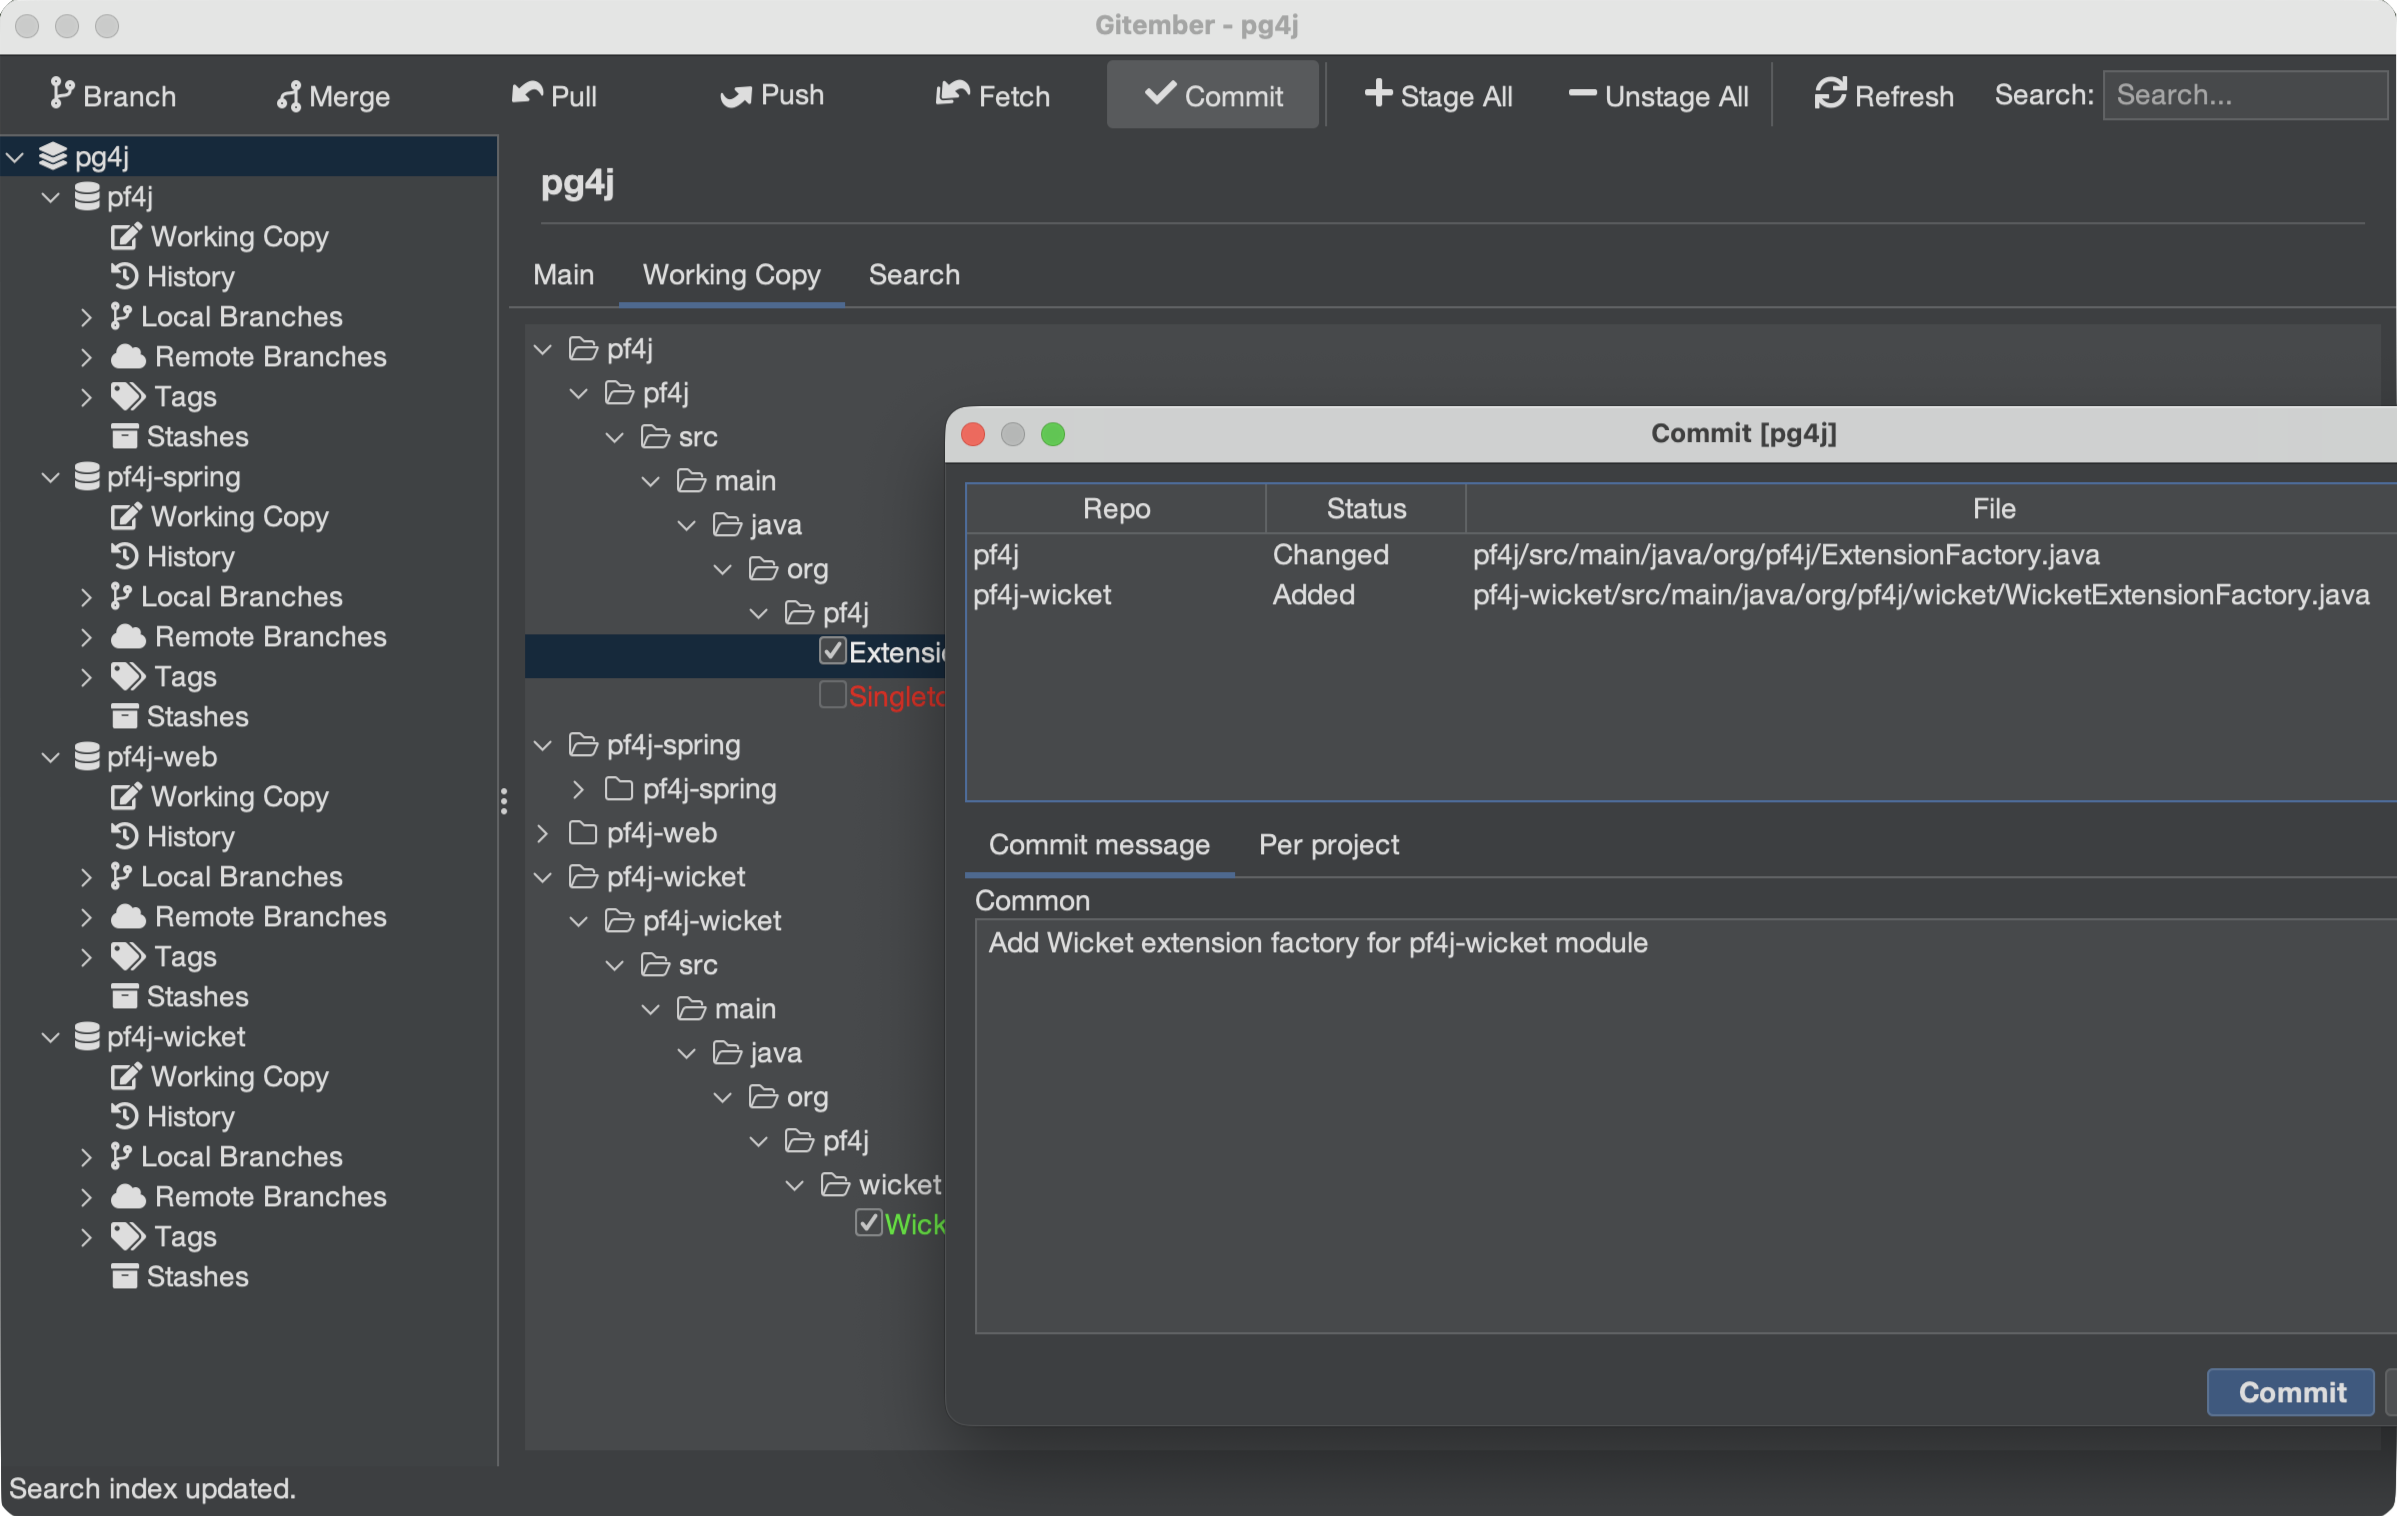
Task: Click the Refresh circular arrows icon
Action: pyautogui.click(x=1831, y=94)
